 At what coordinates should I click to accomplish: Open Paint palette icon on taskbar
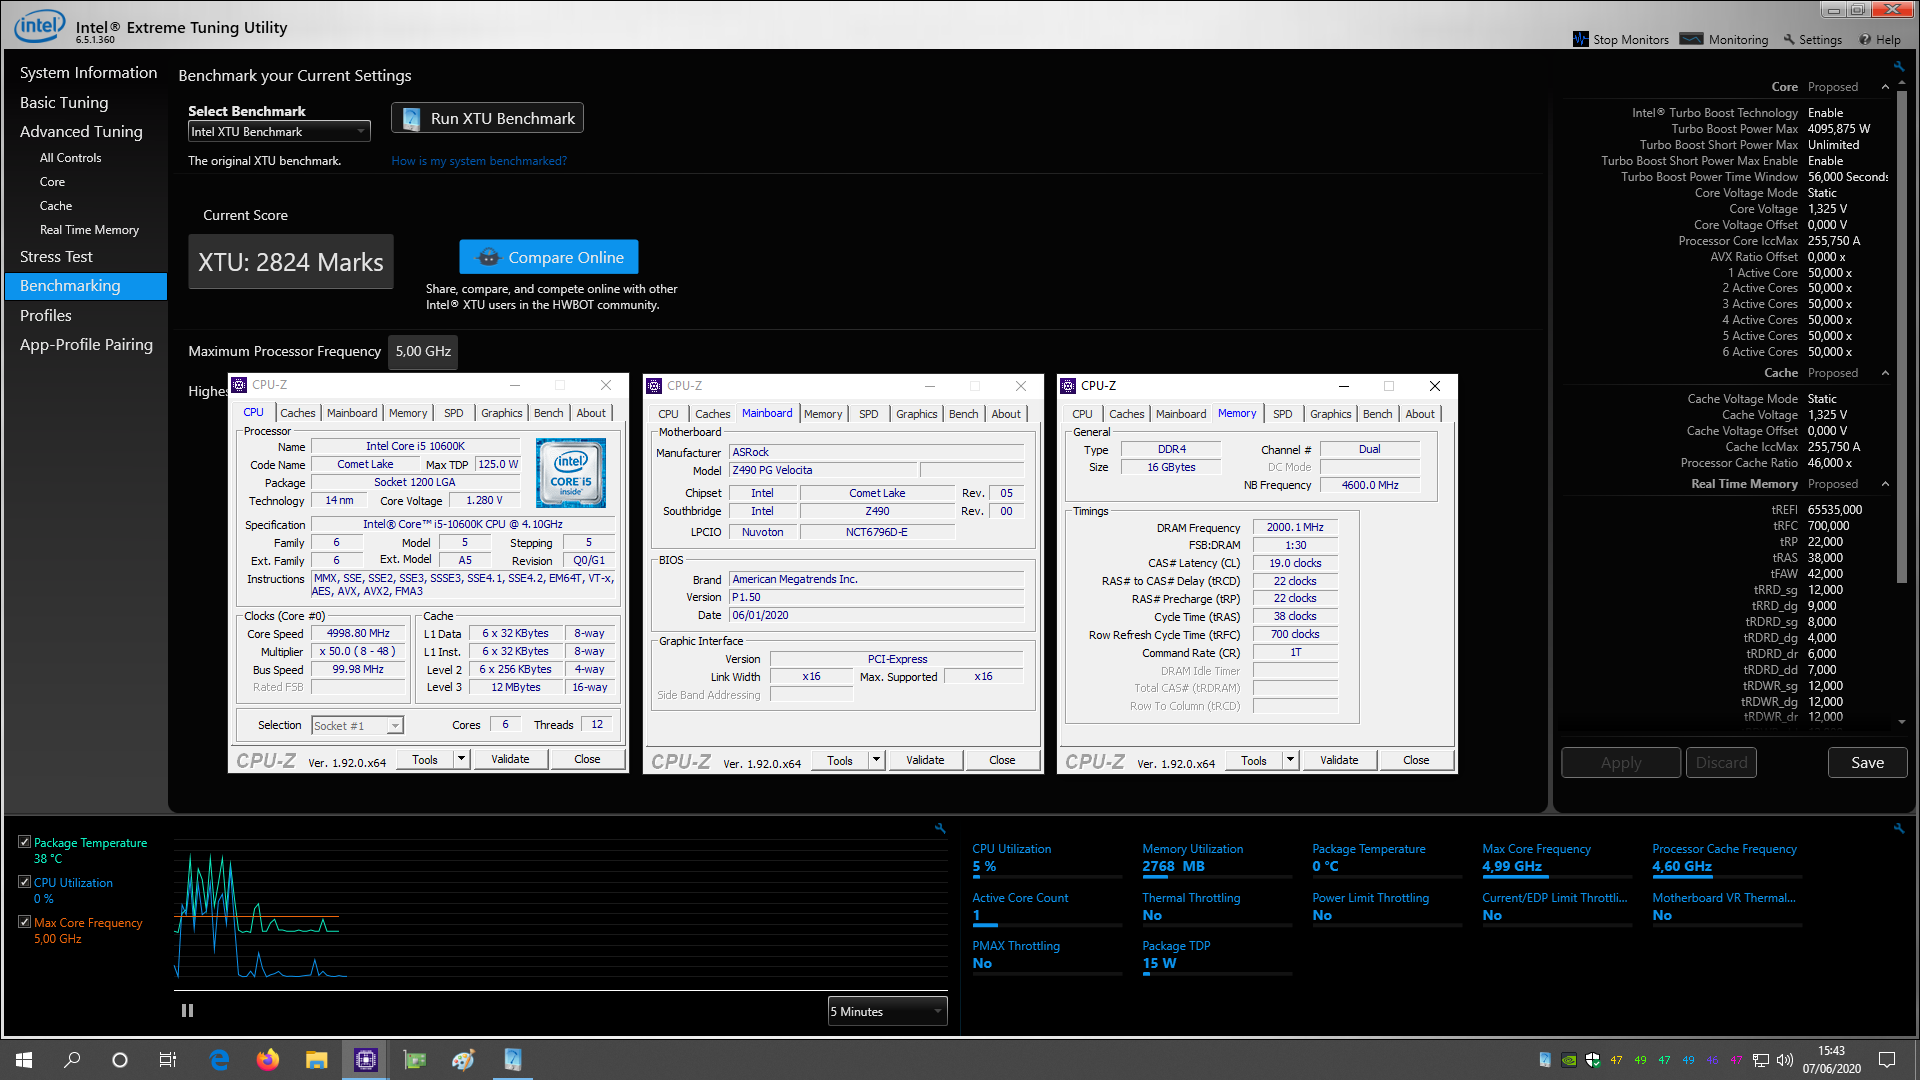click(x=463, y=1060)
